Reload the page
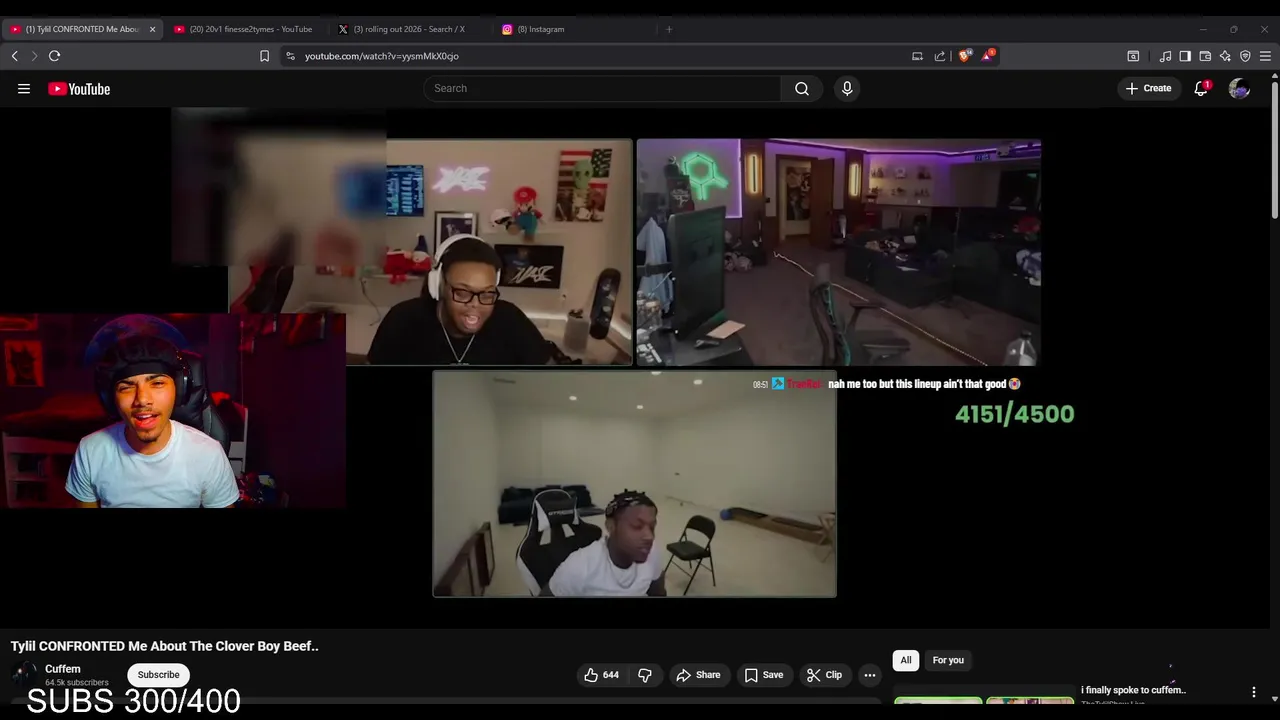Viewport: 1280px width, 720px height. (55, 56)
